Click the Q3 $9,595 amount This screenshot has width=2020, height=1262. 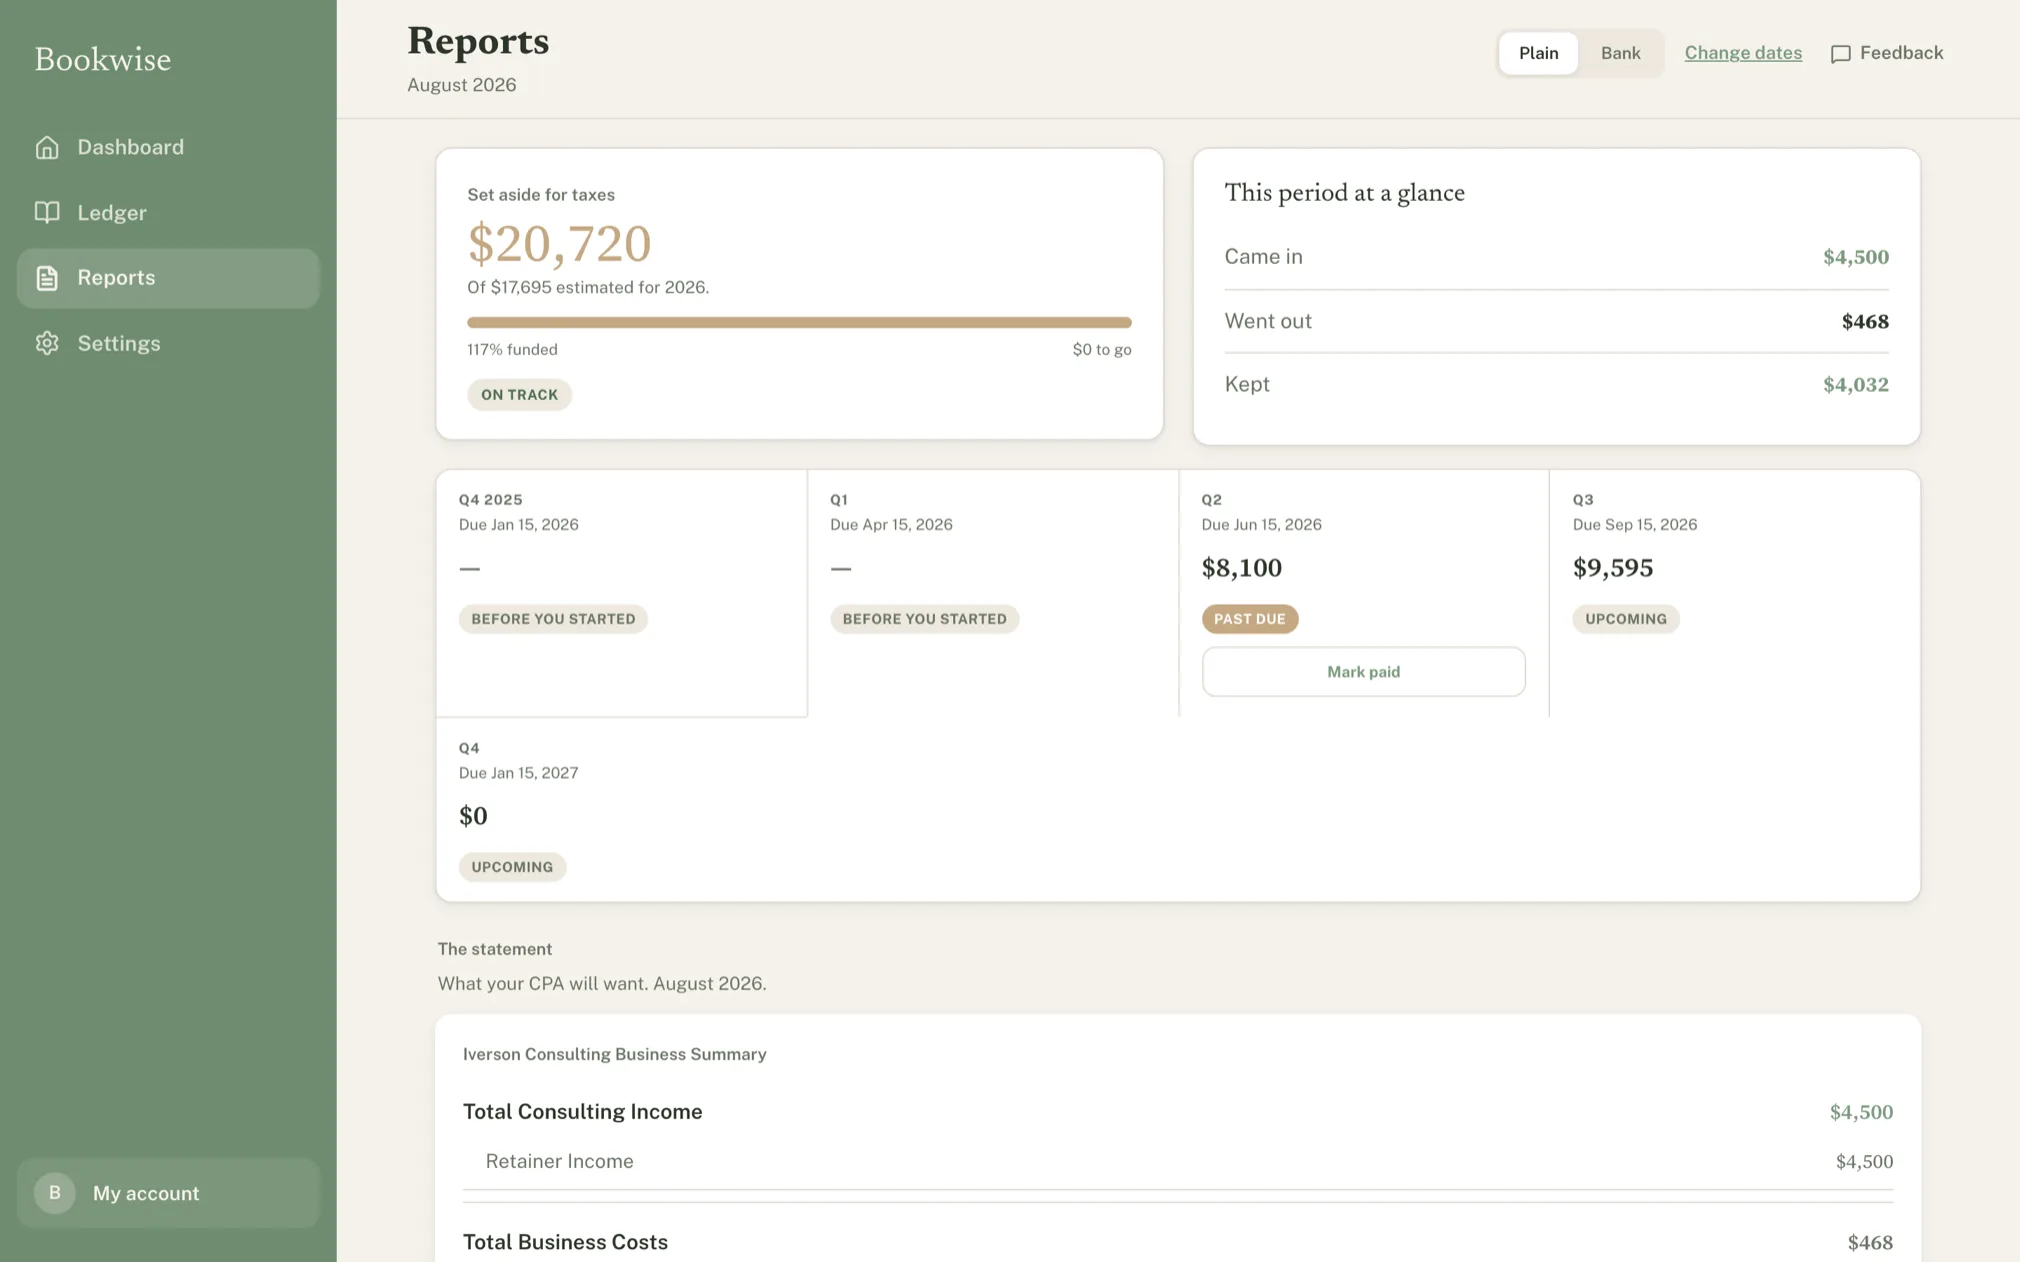tap(1612, 568)
